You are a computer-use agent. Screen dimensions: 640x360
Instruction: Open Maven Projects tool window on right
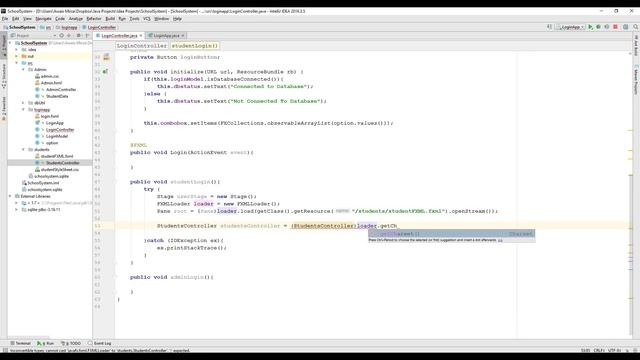(636, 80)
